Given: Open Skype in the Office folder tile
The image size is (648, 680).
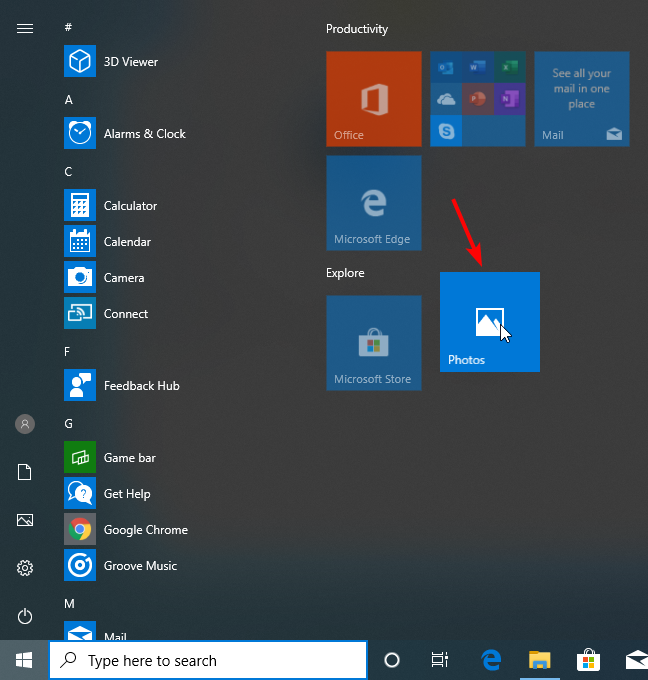Looking at the screenshot, I should pos(446,131).
